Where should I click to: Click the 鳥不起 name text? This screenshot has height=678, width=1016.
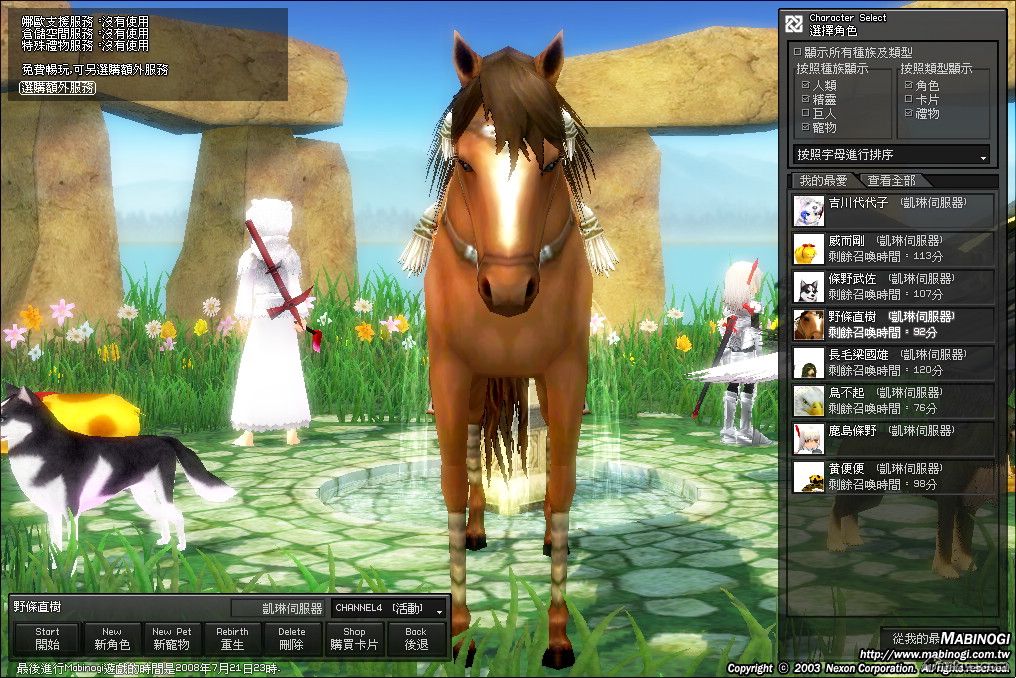click(846, 393)
